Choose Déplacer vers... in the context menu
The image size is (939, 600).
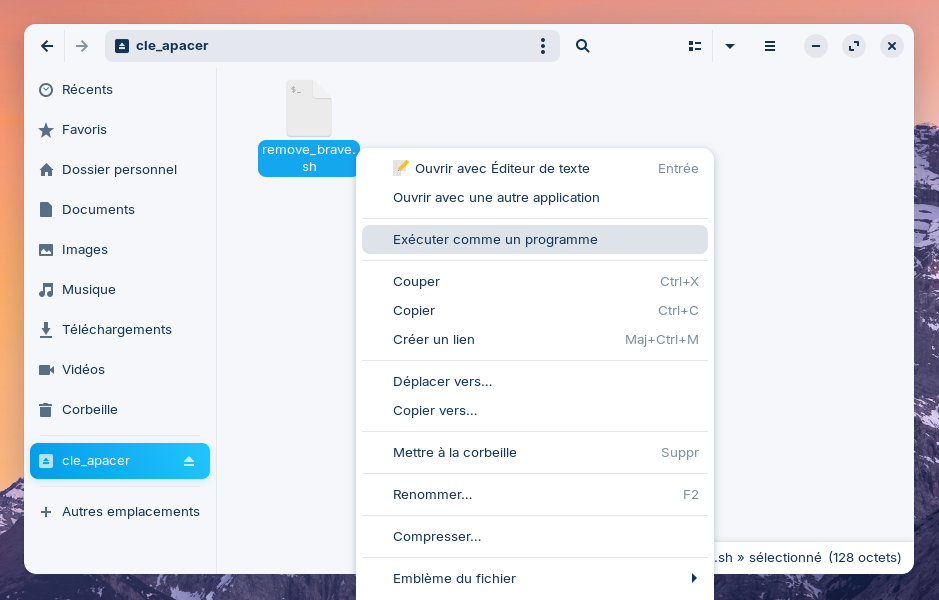tap(535, 381)
